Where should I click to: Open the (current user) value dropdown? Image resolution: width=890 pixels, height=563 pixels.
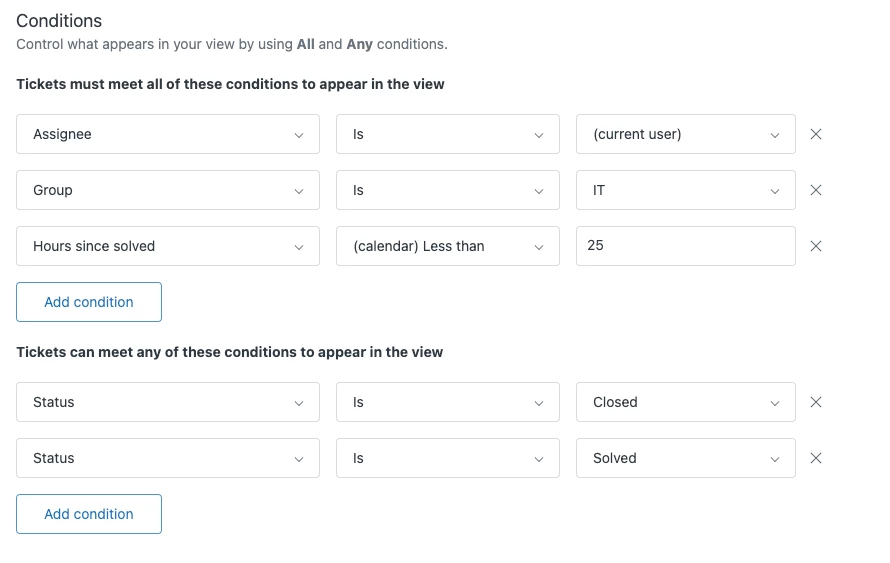685,134
